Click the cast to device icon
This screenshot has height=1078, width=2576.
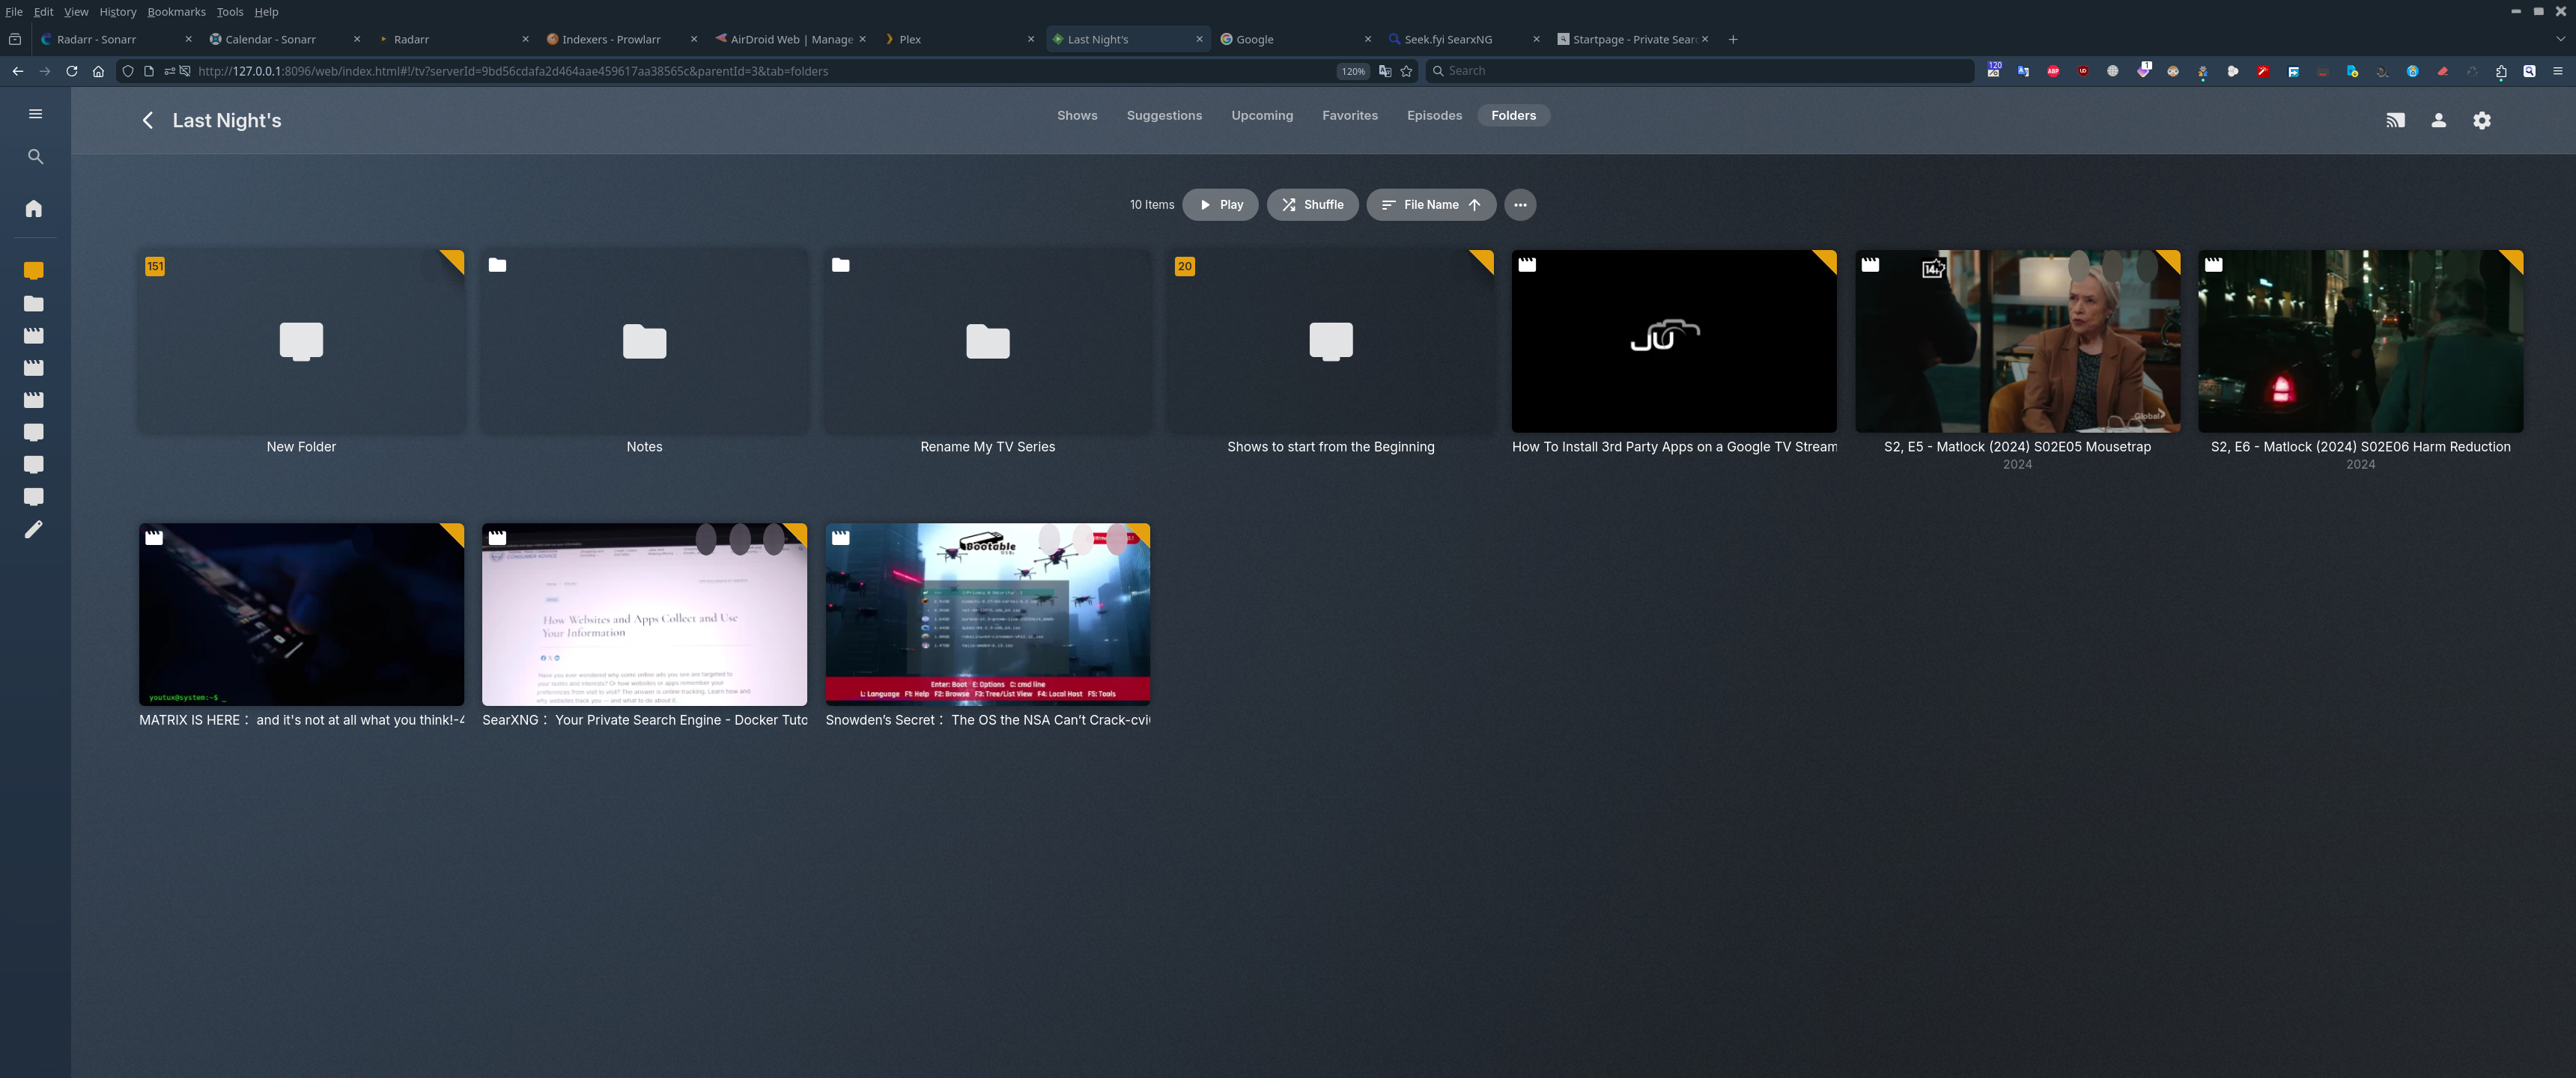click(2395, 121)
